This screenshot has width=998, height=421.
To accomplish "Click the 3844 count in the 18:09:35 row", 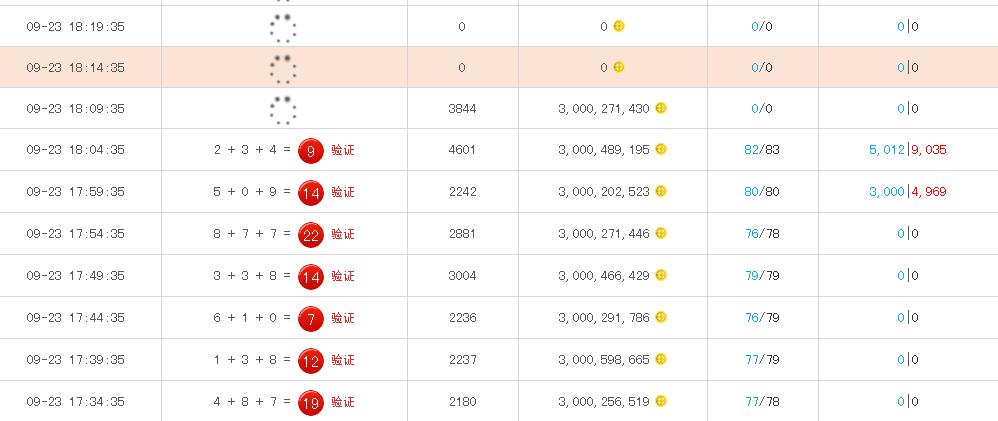I will tap(462, 108).
